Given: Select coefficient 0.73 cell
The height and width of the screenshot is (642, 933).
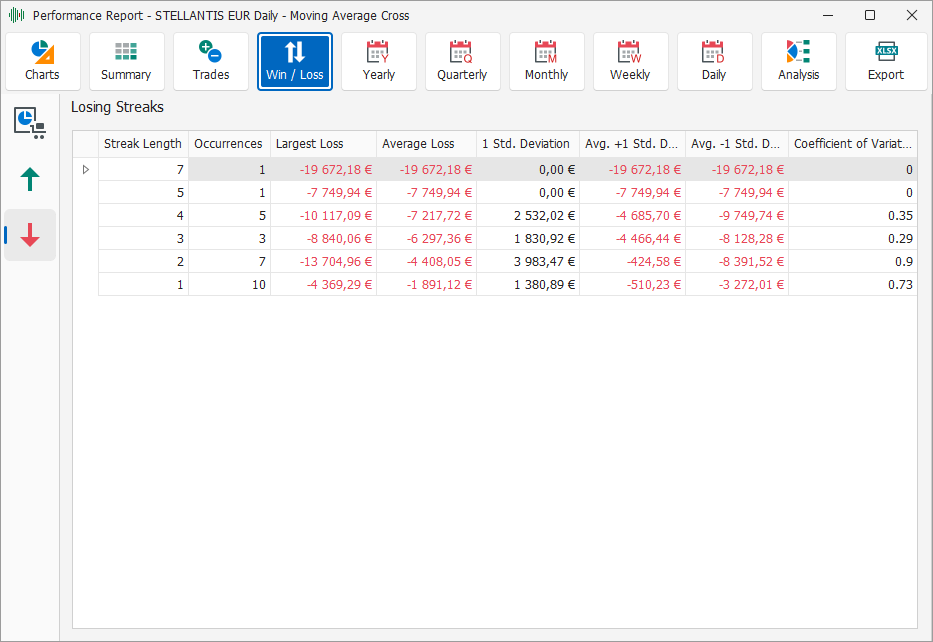Looking at the screenshot, I should (853, 284).
